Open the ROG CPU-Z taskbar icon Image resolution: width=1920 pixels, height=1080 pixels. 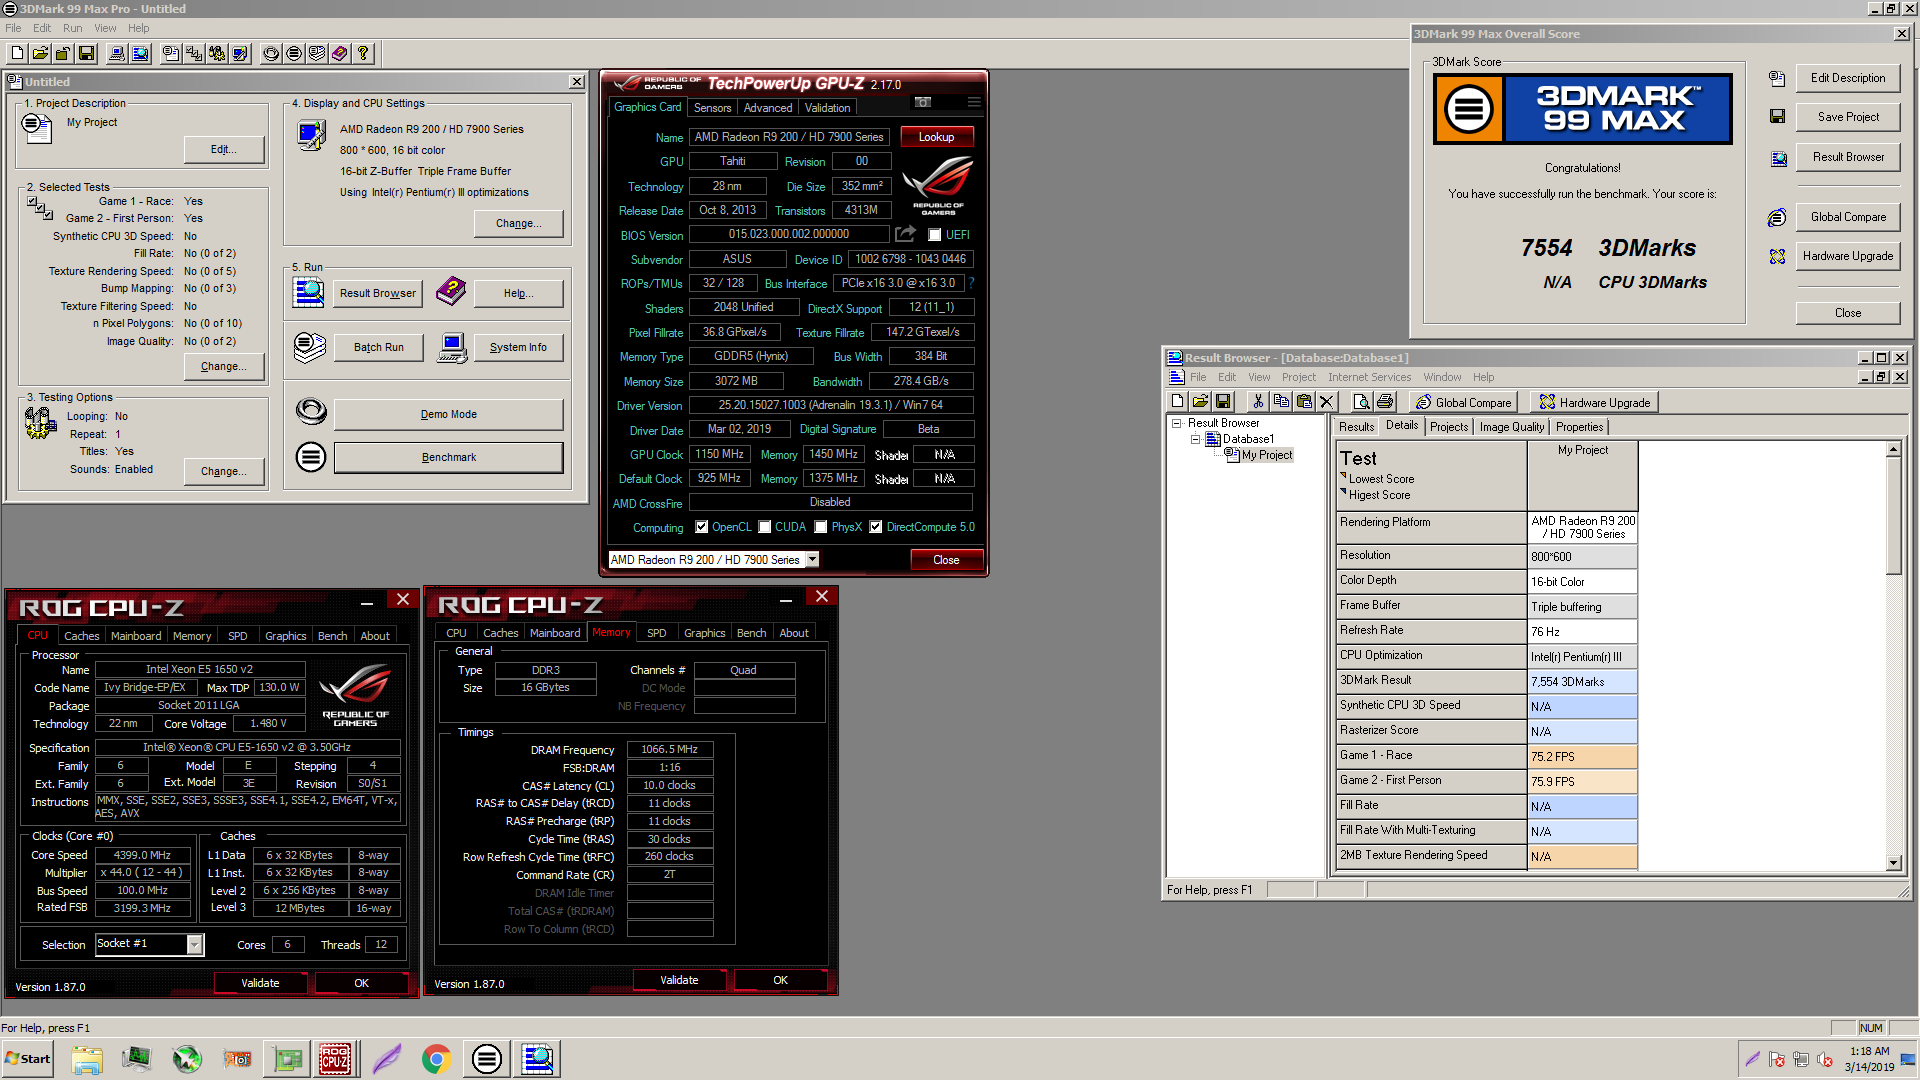(335, 1059)
